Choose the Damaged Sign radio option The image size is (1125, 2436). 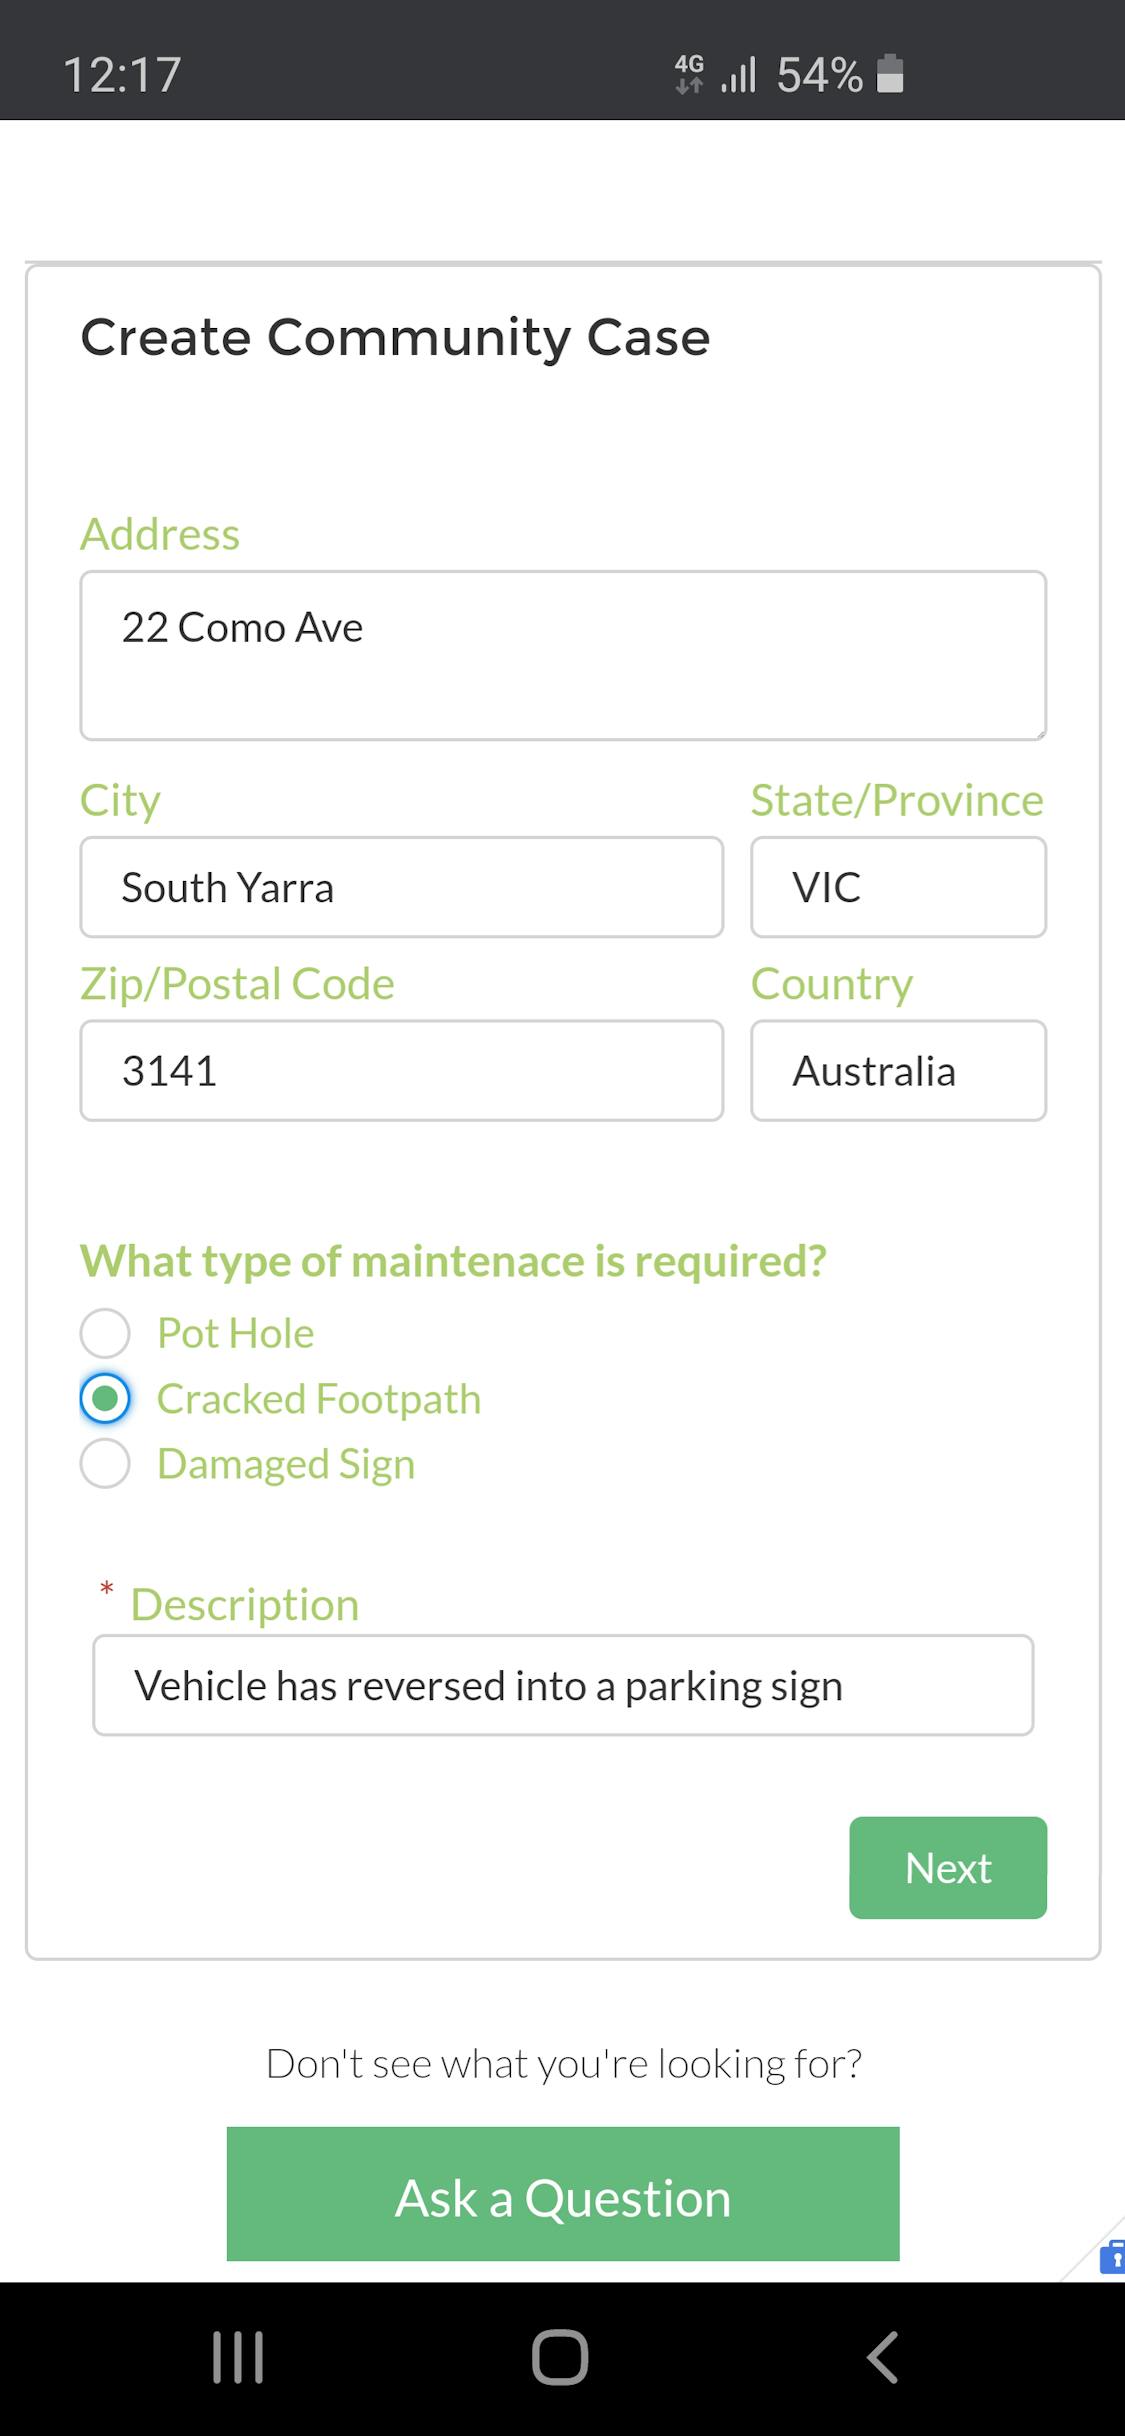[105, 1464]
